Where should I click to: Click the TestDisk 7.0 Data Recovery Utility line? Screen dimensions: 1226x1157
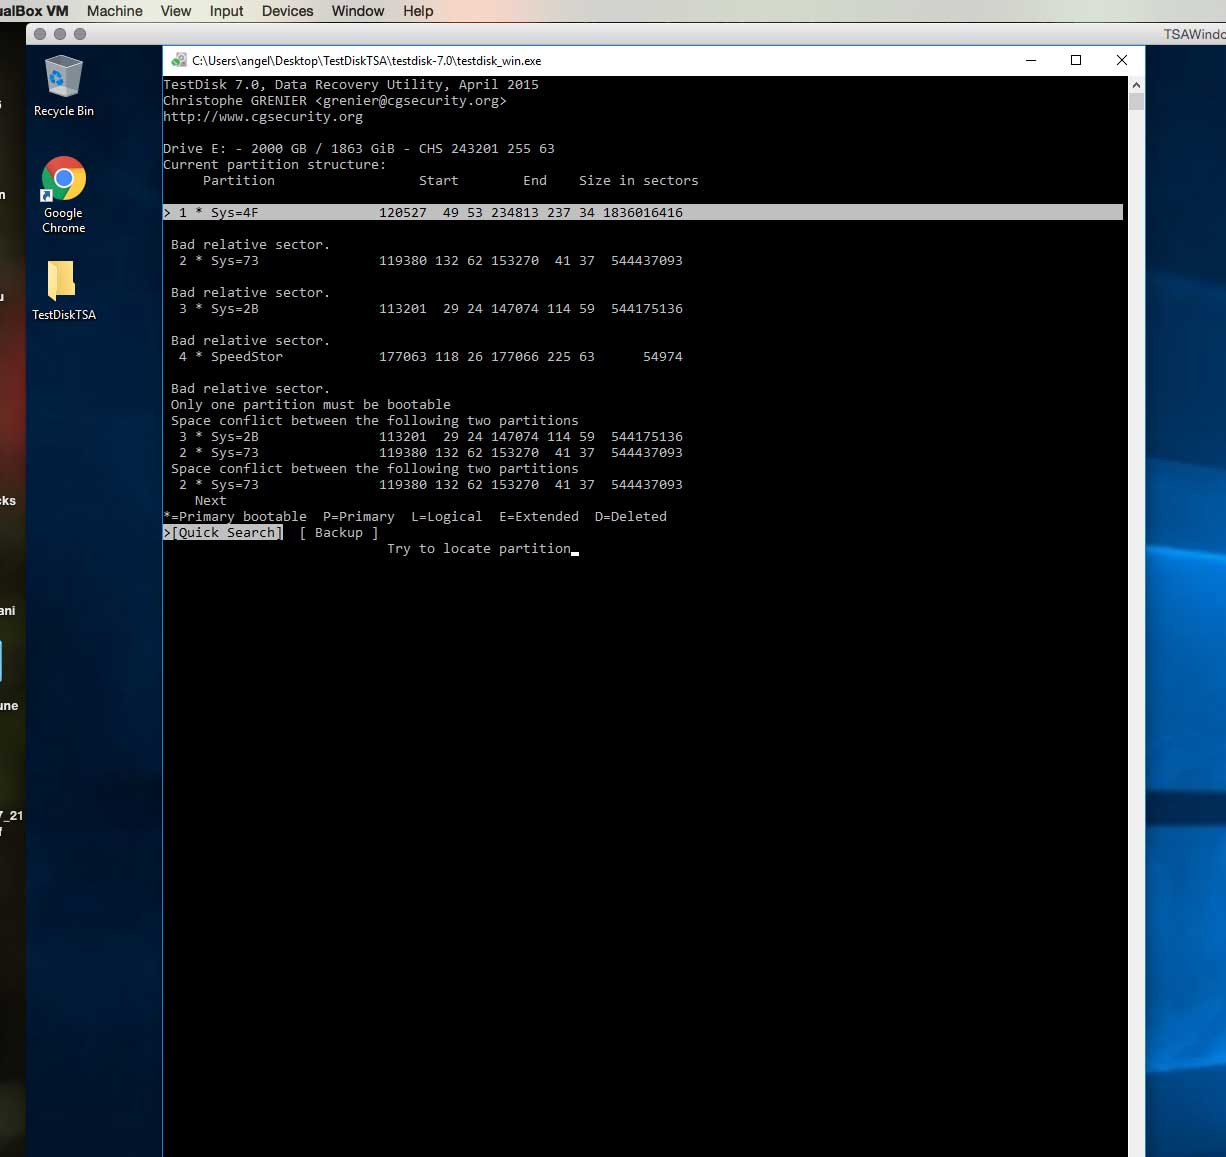point(351,85)
